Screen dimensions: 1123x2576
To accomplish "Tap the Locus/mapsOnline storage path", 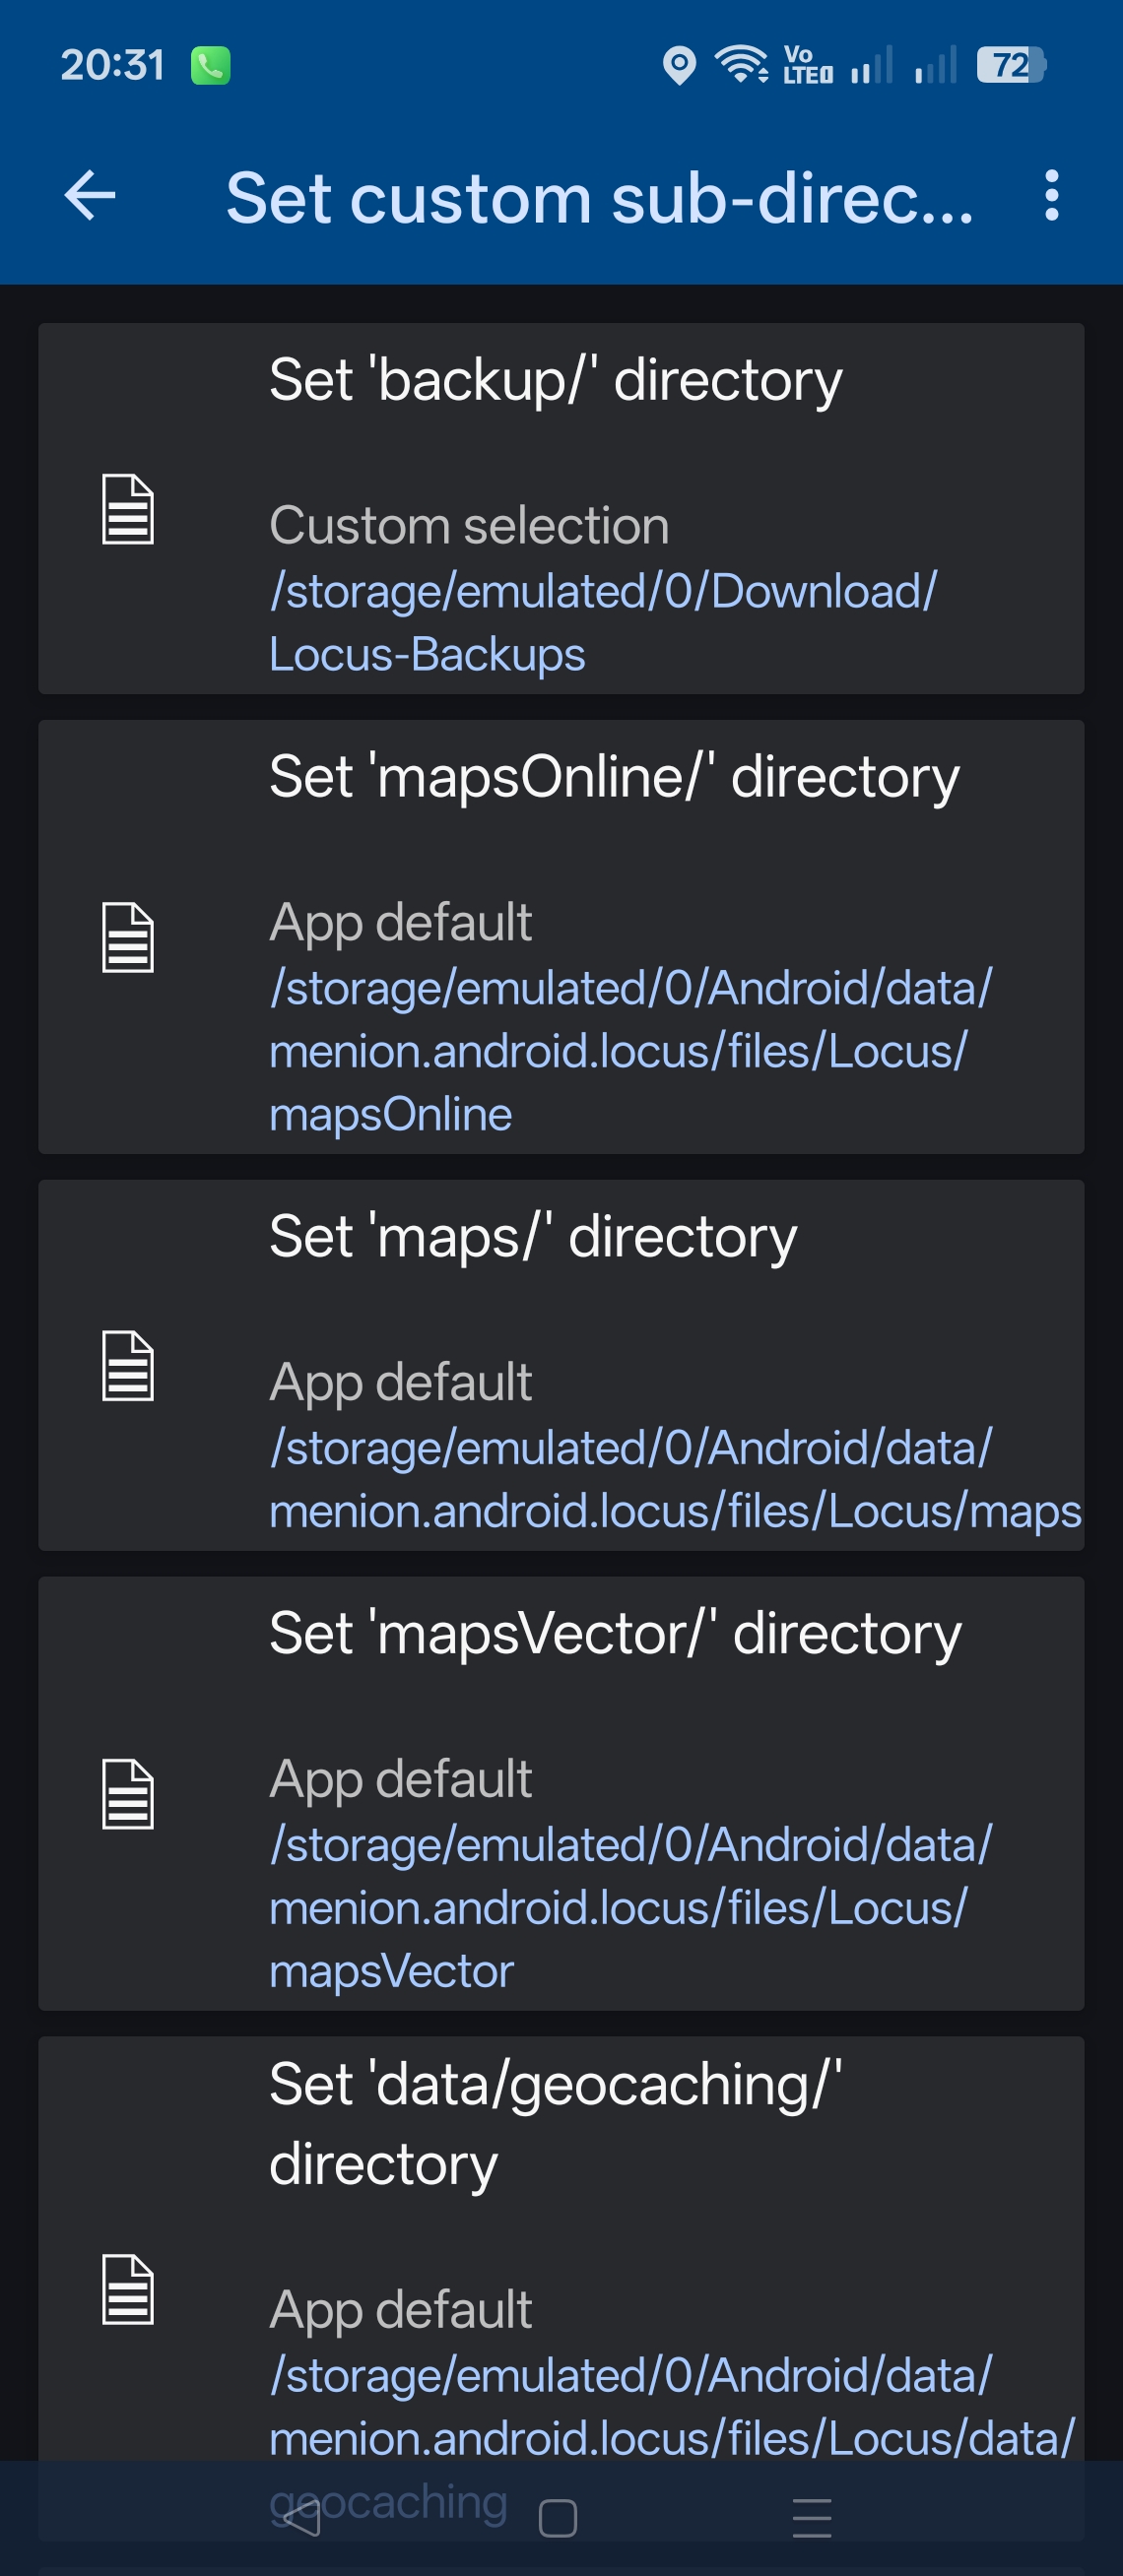I will 631,1051.
